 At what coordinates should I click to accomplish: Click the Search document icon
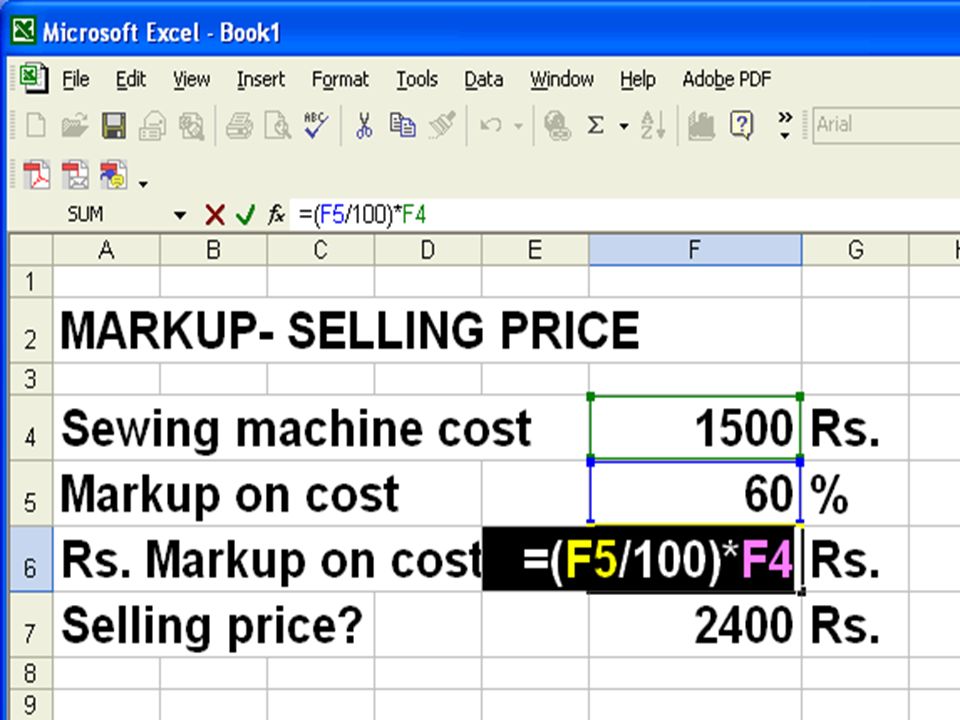(191, 126)
